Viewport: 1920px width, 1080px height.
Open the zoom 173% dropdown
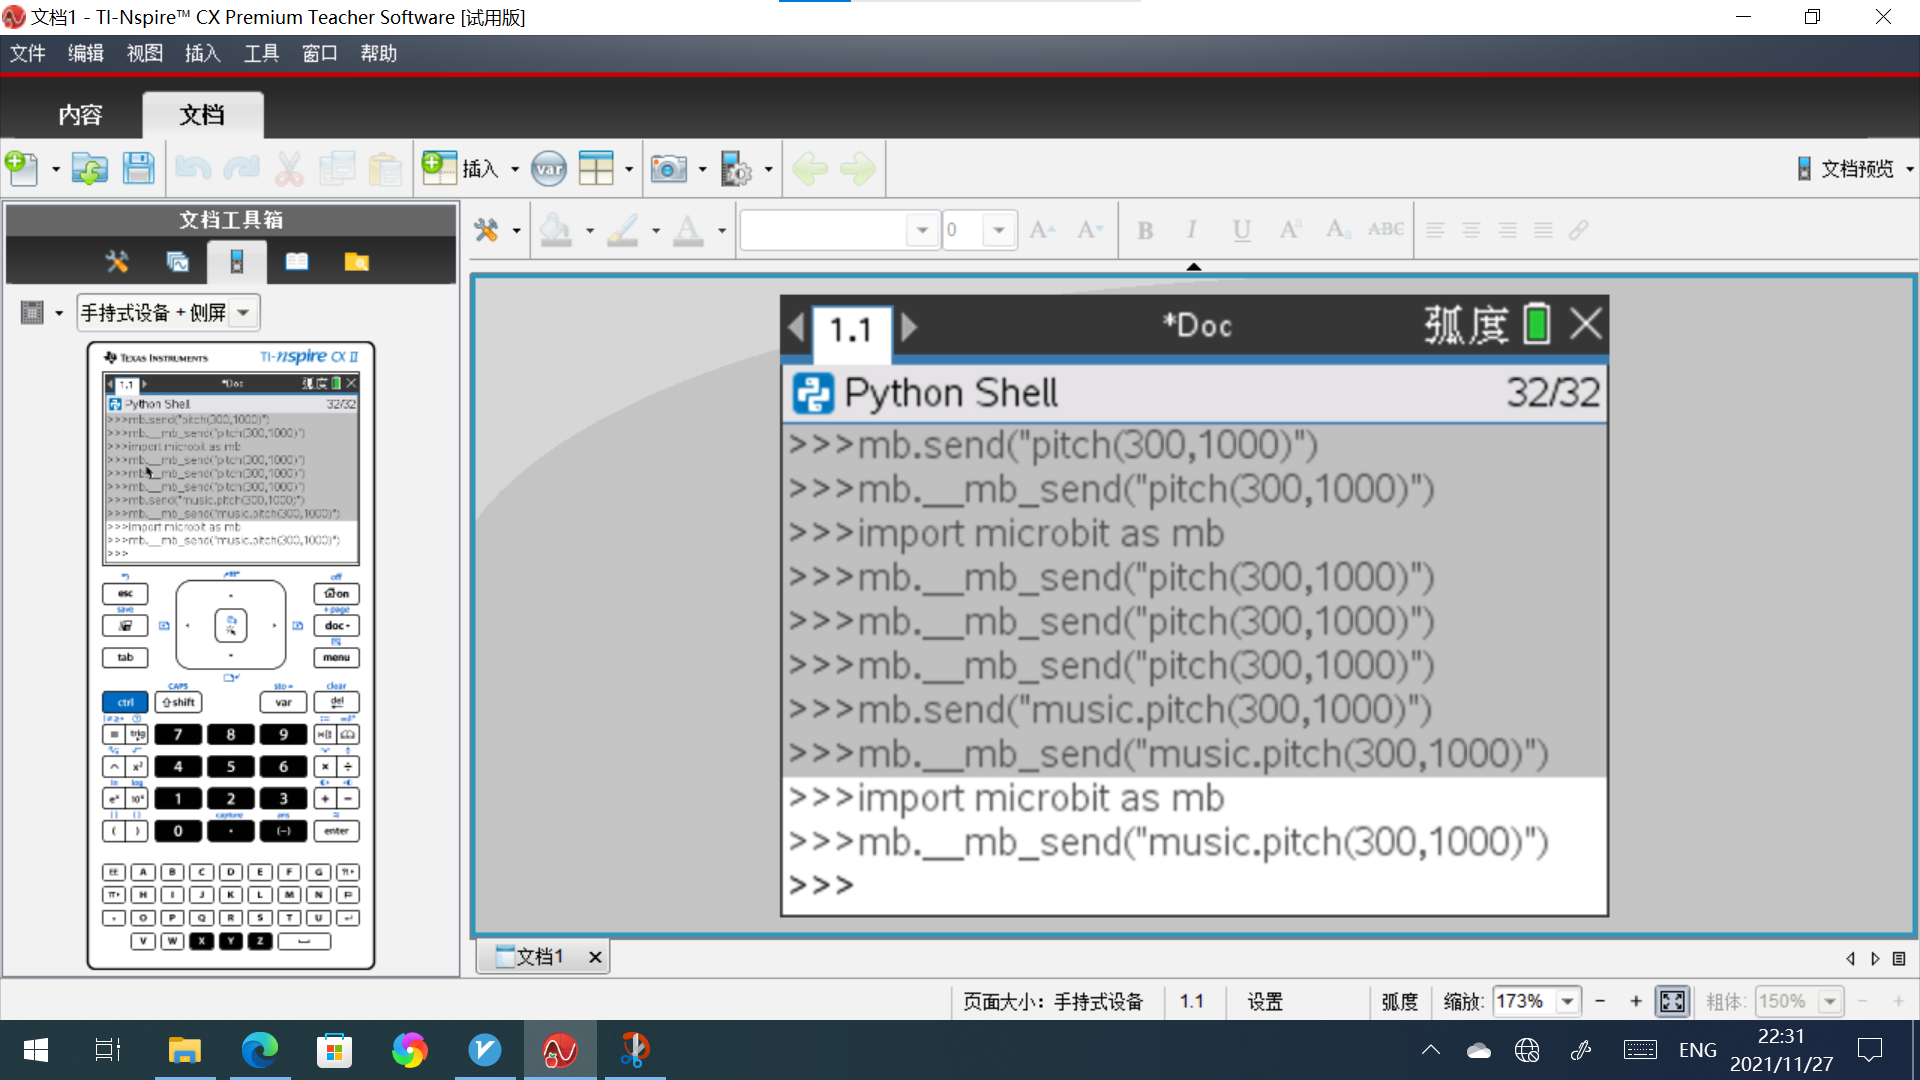point(1568,1001)
